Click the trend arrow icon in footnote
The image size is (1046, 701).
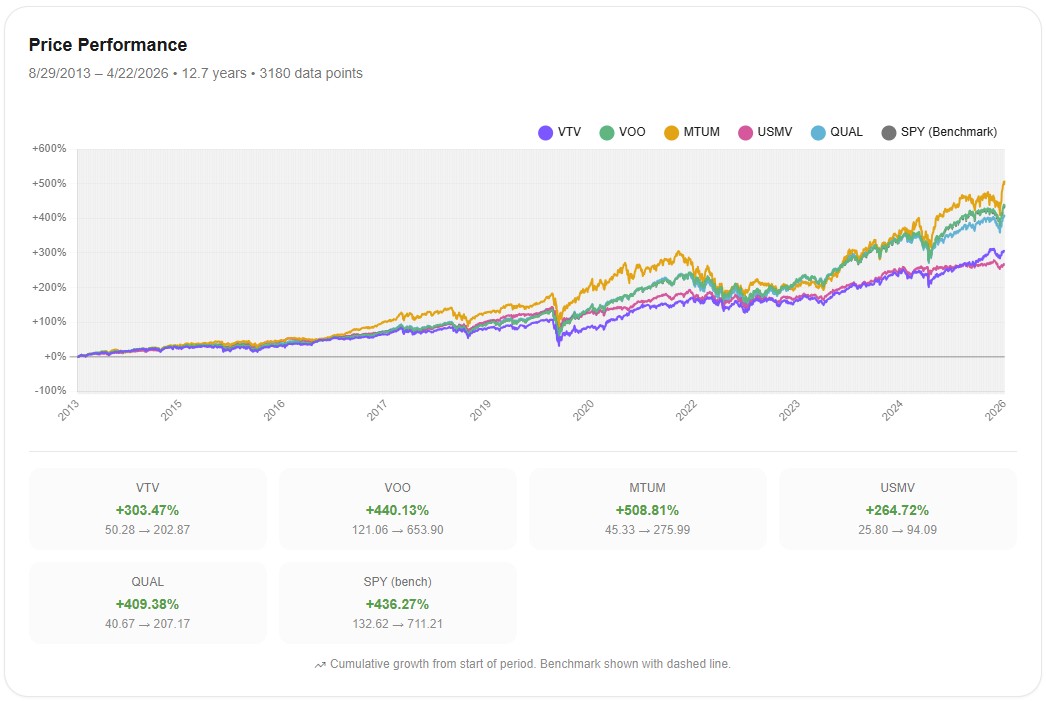point(320,664)
